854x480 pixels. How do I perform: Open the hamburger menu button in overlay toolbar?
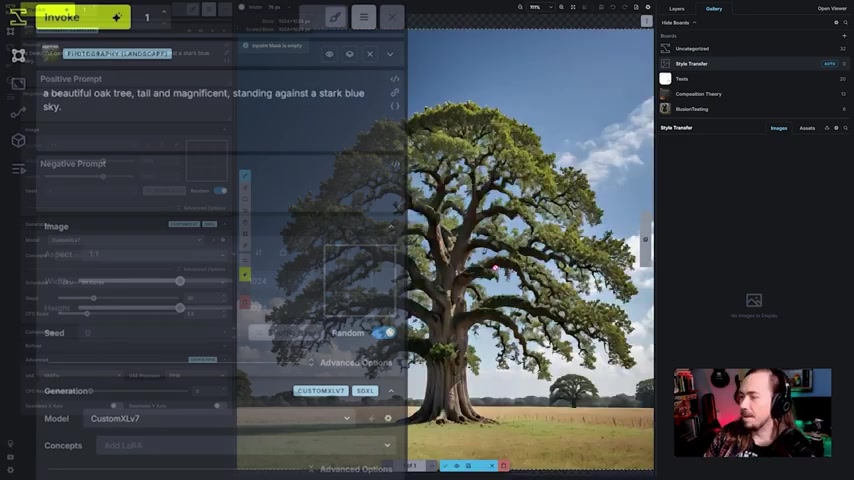point(364,17)
